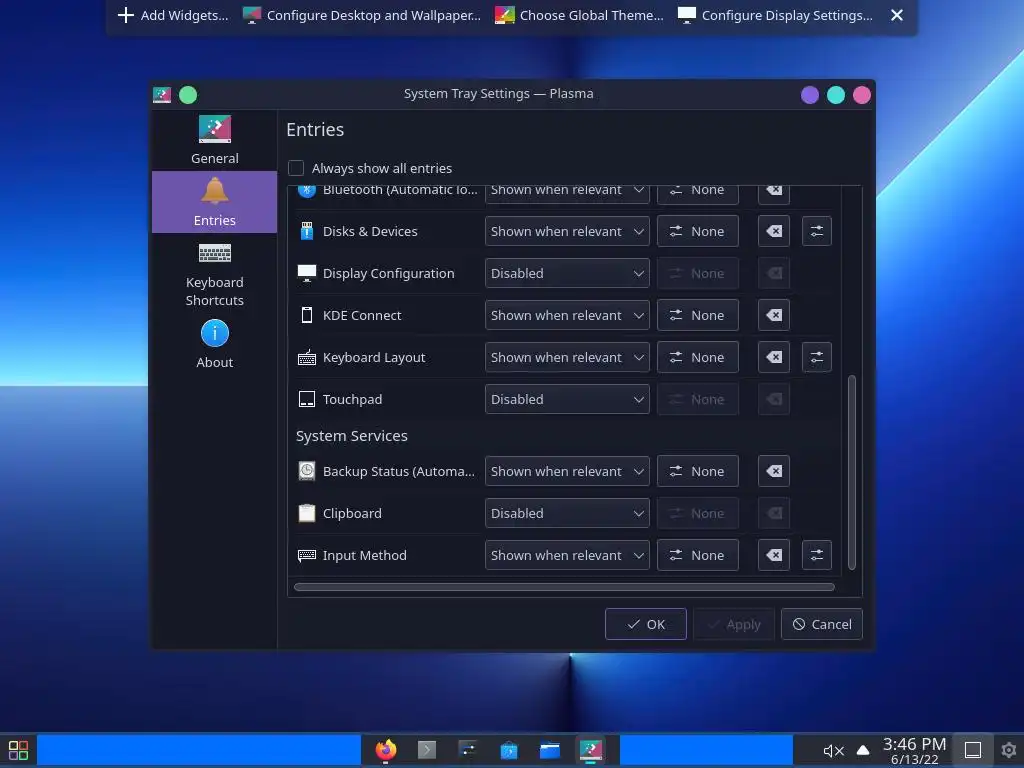Configure Keyboard Layout applet settings
The height and width of the screenshot is (768, 1024).
coord(816,357)
